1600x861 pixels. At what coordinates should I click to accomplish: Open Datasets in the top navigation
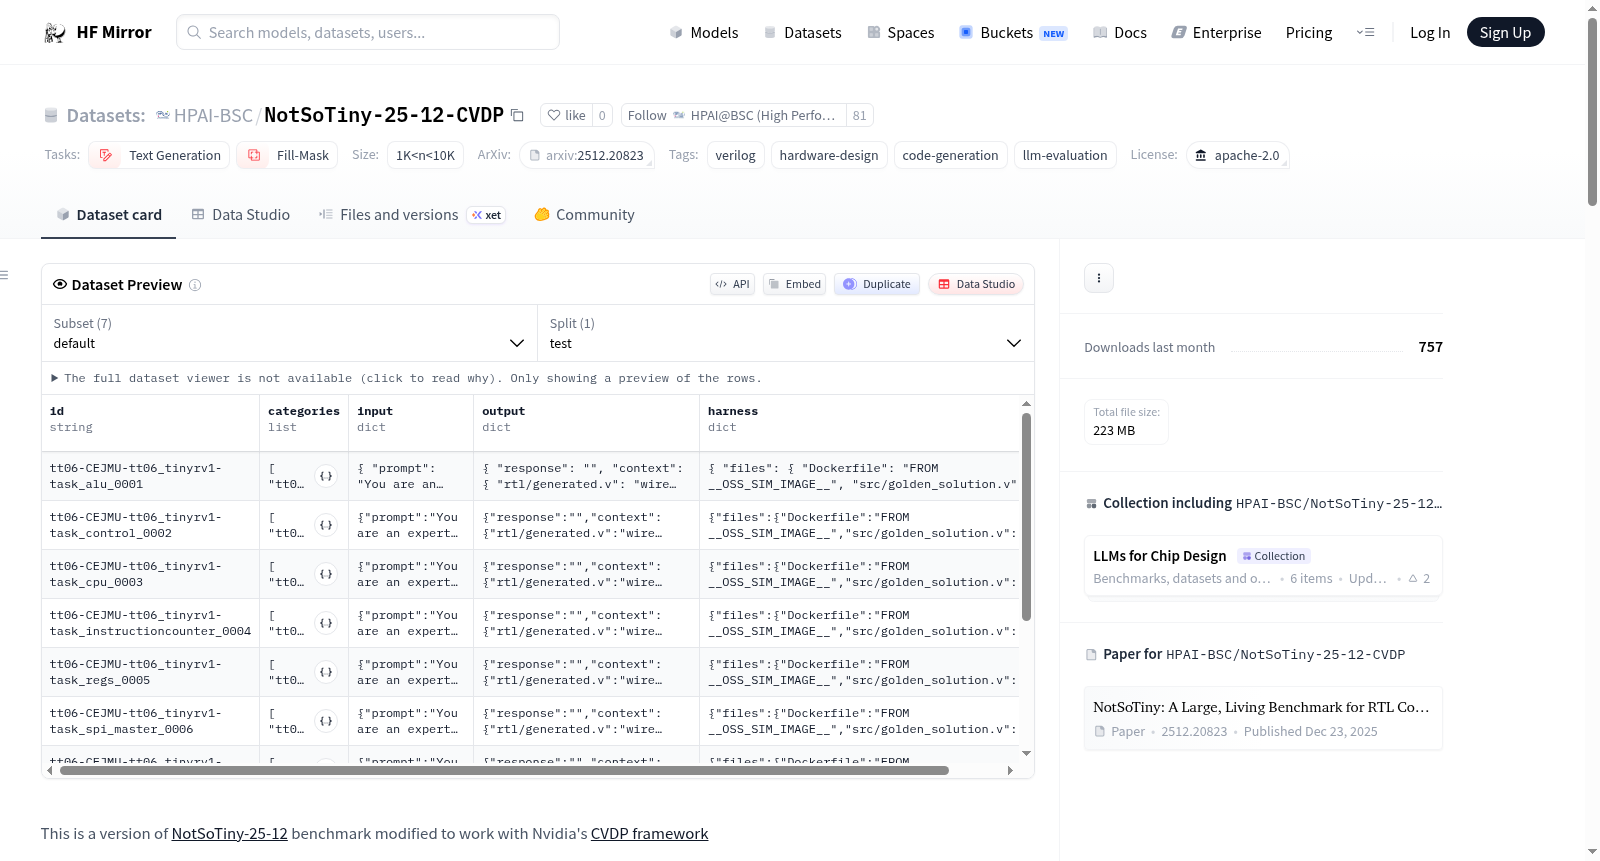click(802, 33)
